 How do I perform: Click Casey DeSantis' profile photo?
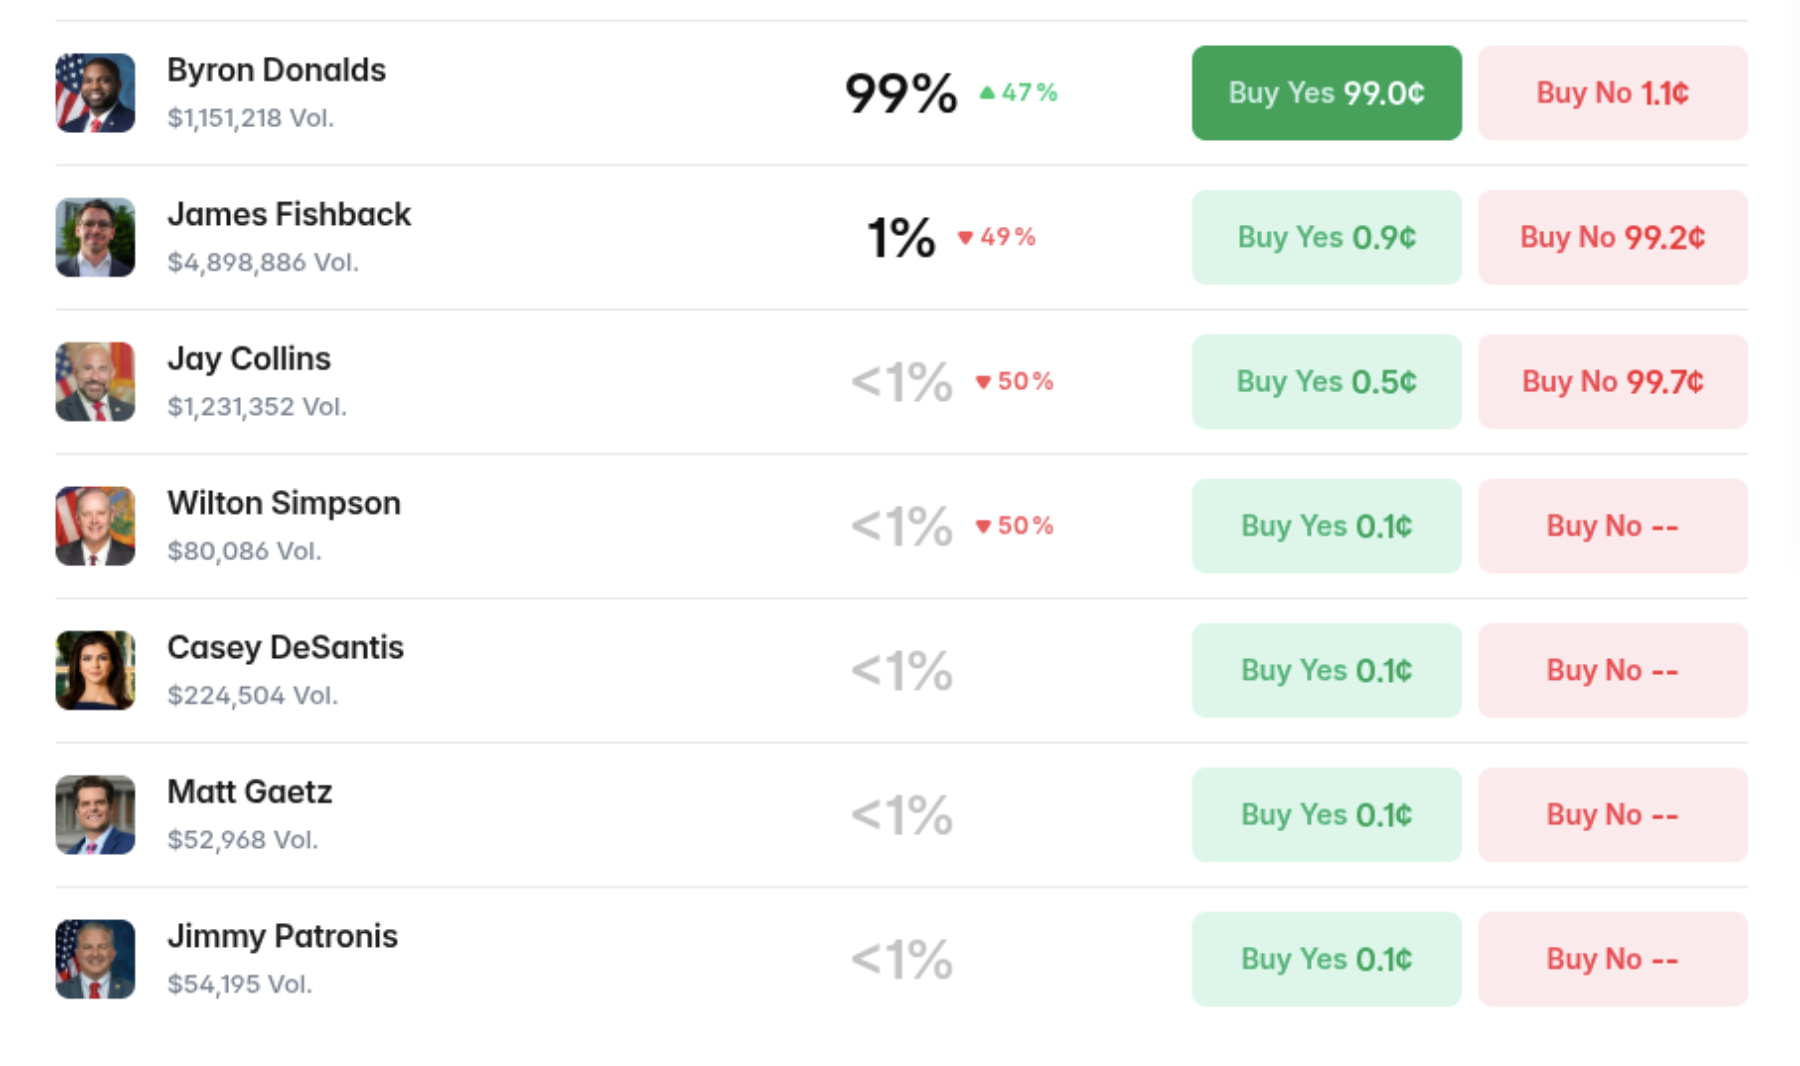[x=95, y=670]
